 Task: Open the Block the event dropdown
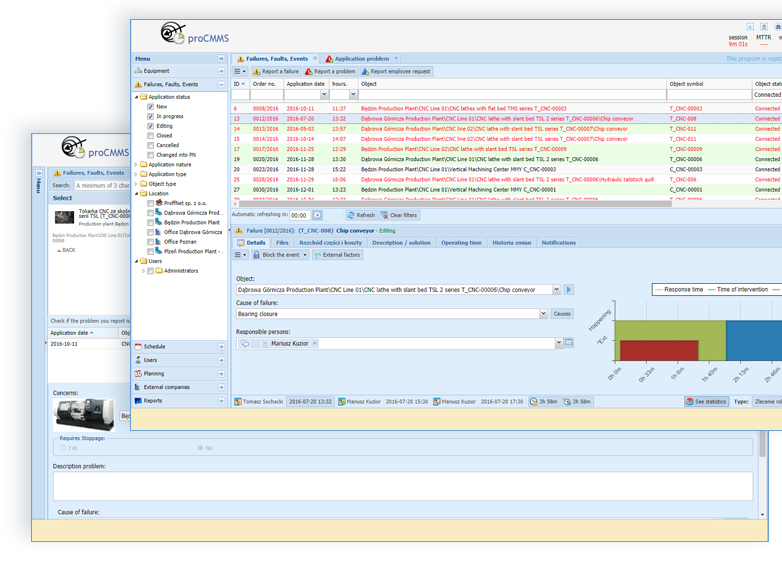pos(305,255)
